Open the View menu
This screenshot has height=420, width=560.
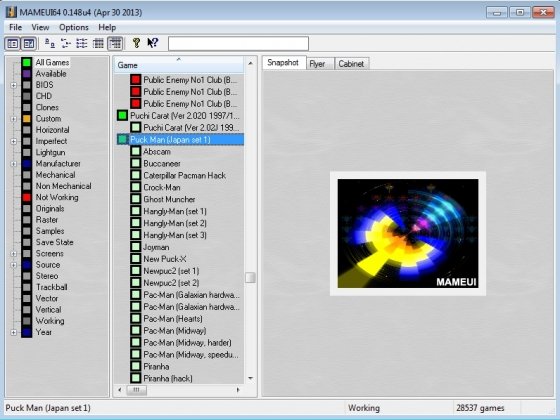pyautogui.click(x=40, y=28)
